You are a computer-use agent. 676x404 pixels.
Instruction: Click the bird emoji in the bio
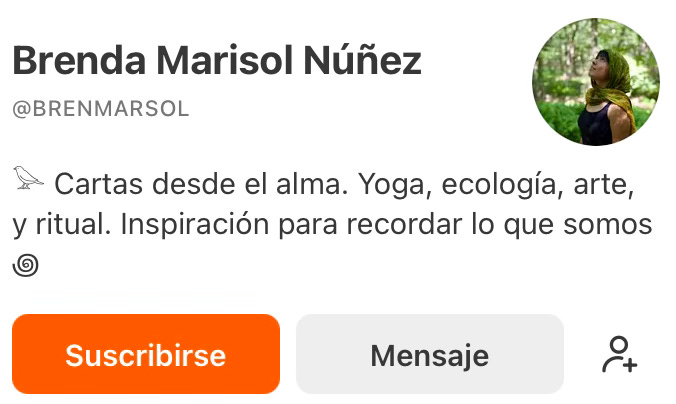point(28,177)
